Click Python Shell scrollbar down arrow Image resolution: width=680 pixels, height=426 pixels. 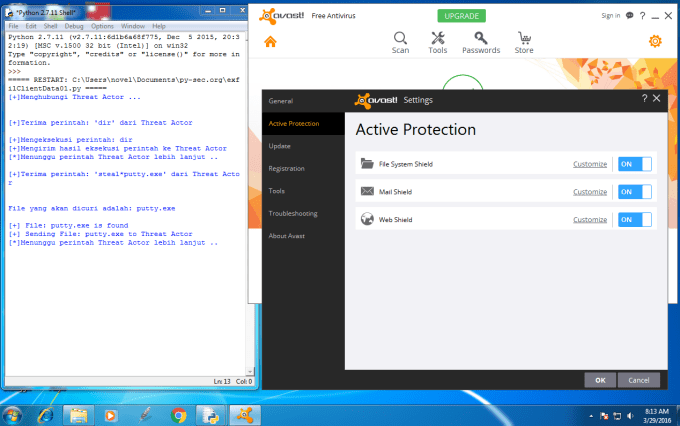tap(250, 371)
